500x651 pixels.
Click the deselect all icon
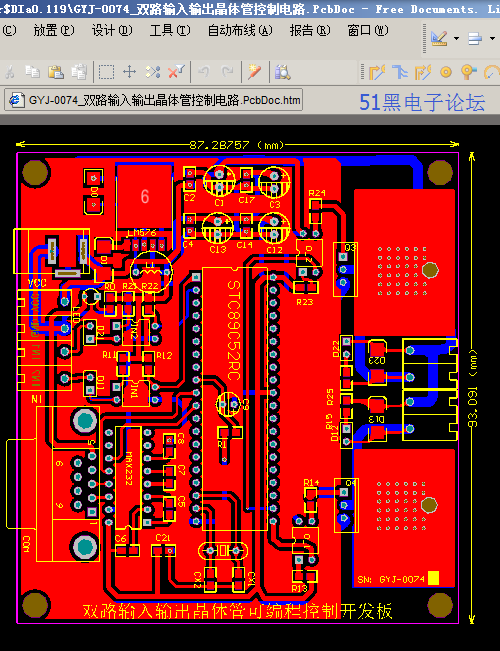coord(152,72)
